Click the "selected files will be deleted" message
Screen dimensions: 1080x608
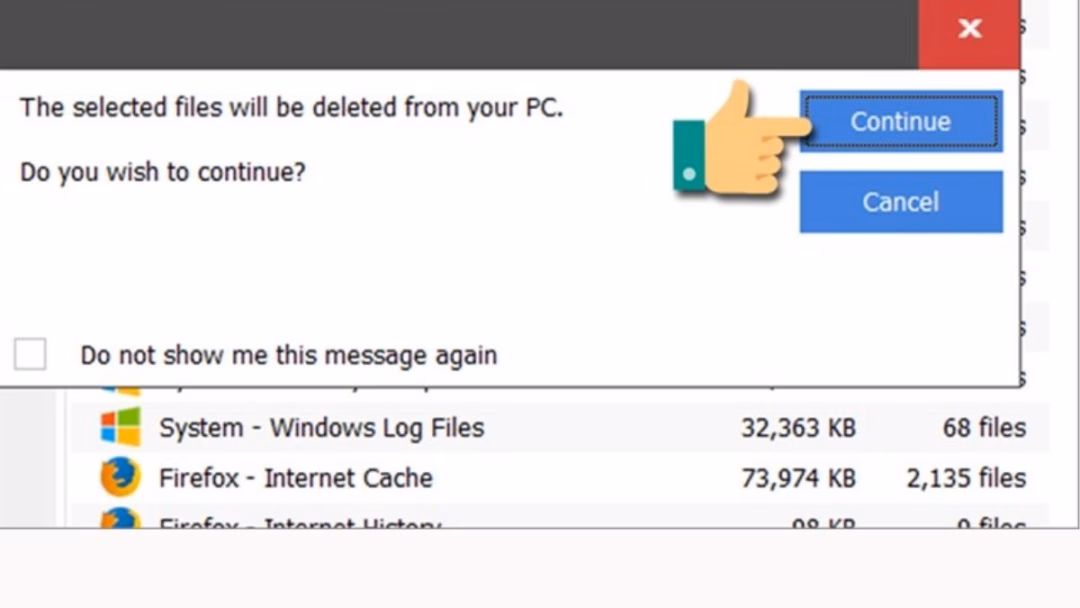[x=291, y=107]
